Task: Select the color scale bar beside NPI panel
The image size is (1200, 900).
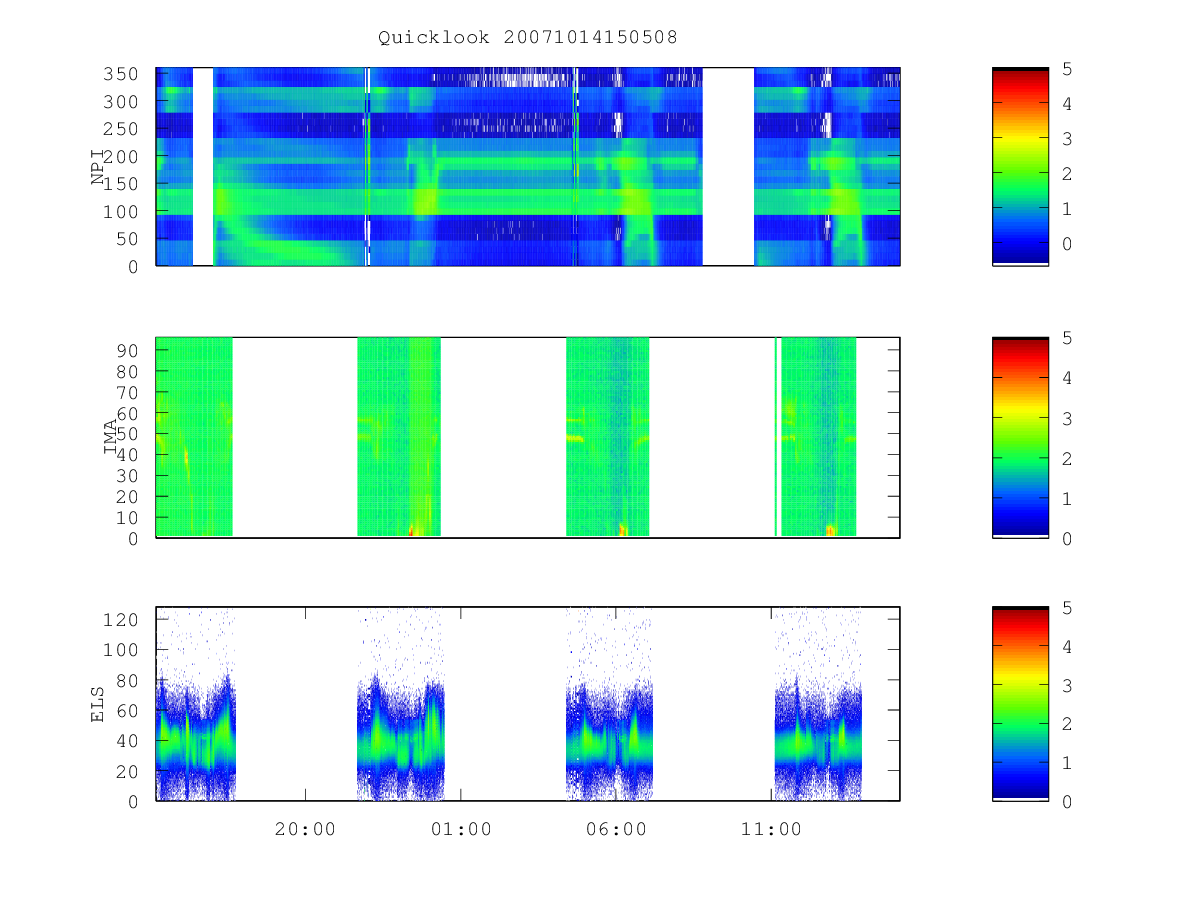Action: point(1020,166)
